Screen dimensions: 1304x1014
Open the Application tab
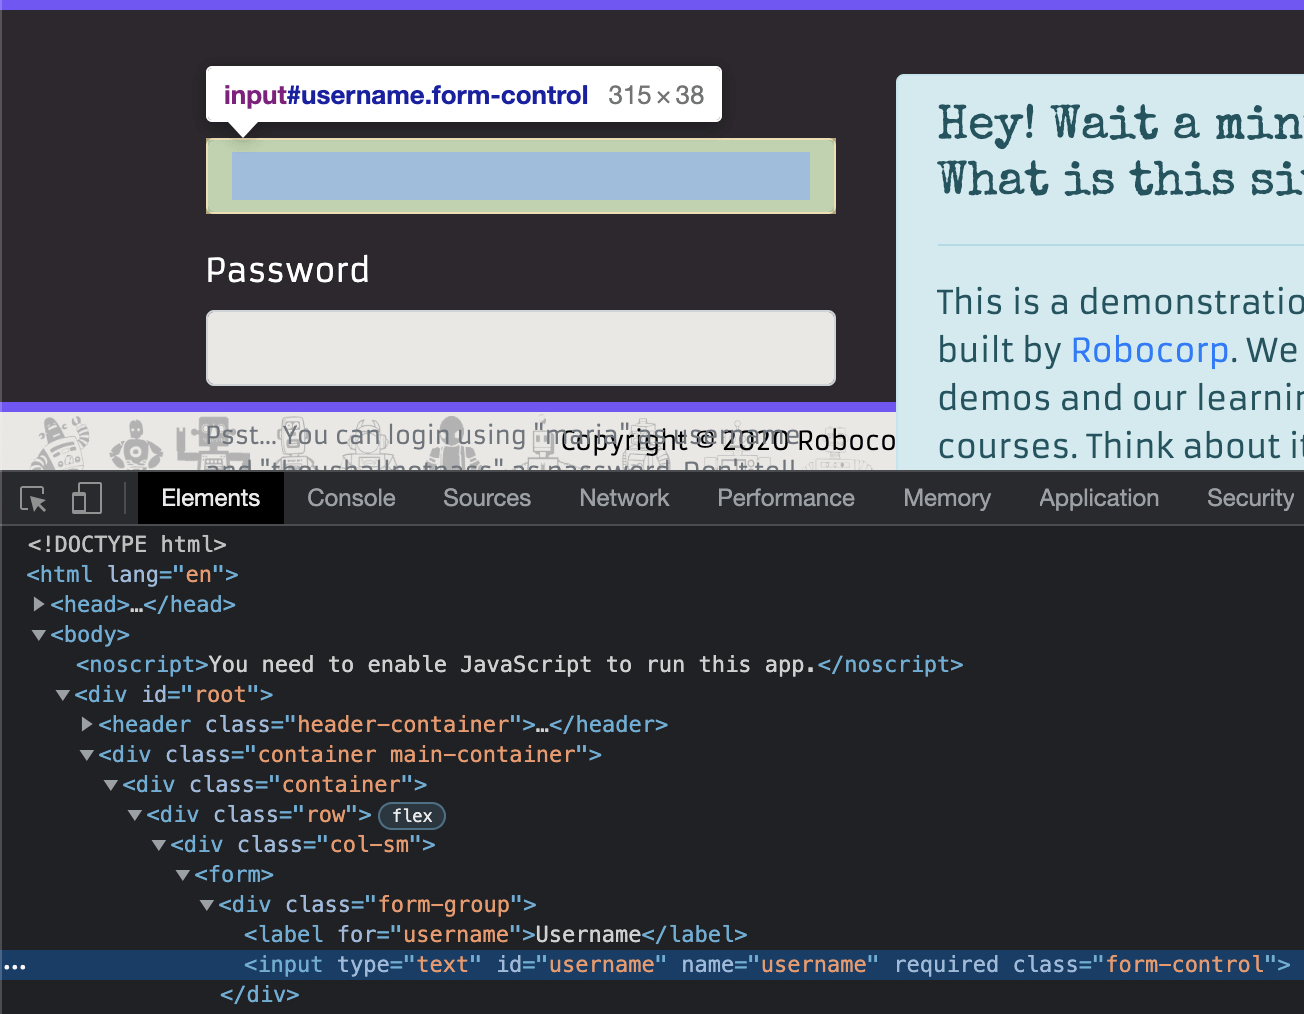tap(1099, 498)
